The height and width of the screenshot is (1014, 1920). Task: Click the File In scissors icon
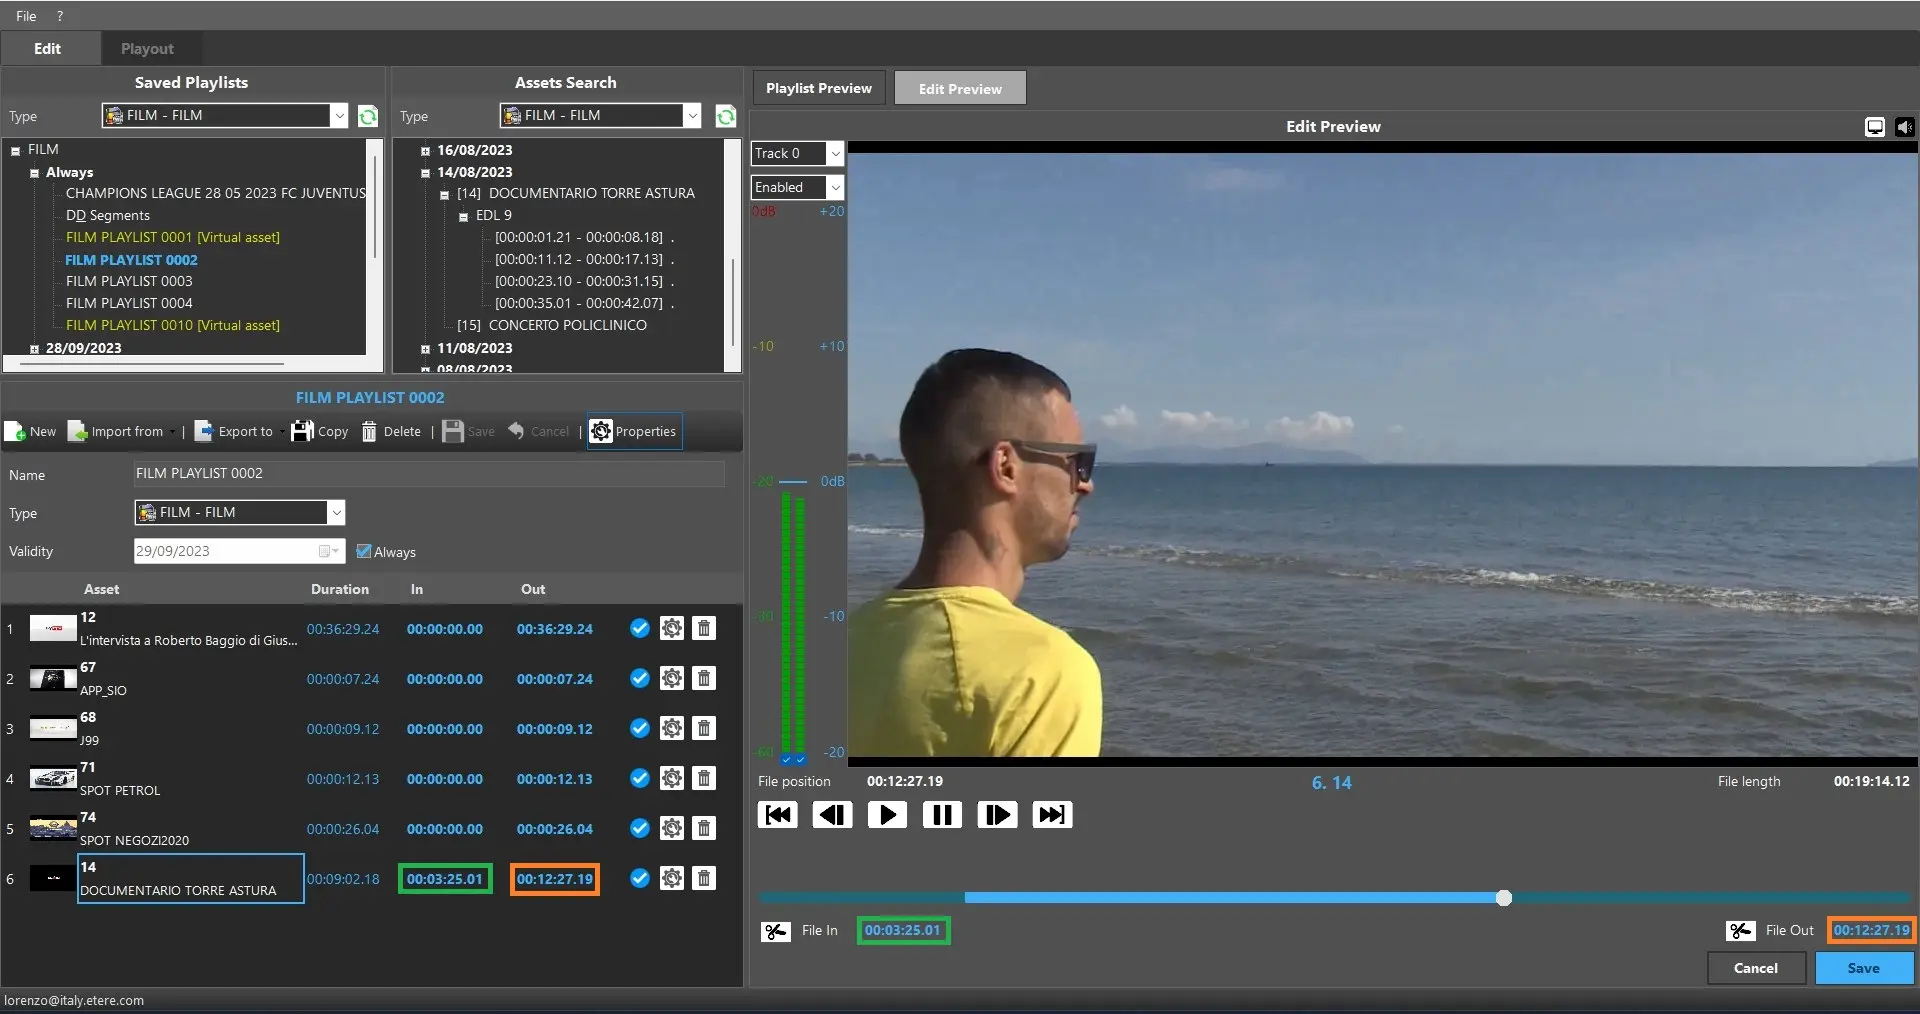(775, 931)
